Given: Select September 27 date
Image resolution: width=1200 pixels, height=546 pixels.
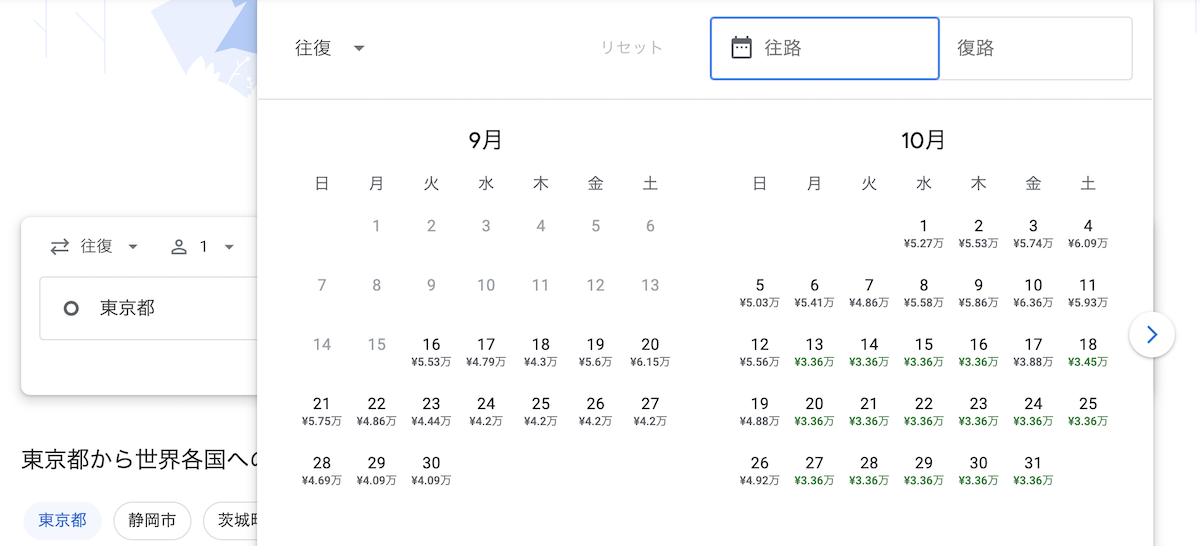Looking at the screenshot, I should pos(650,411).
